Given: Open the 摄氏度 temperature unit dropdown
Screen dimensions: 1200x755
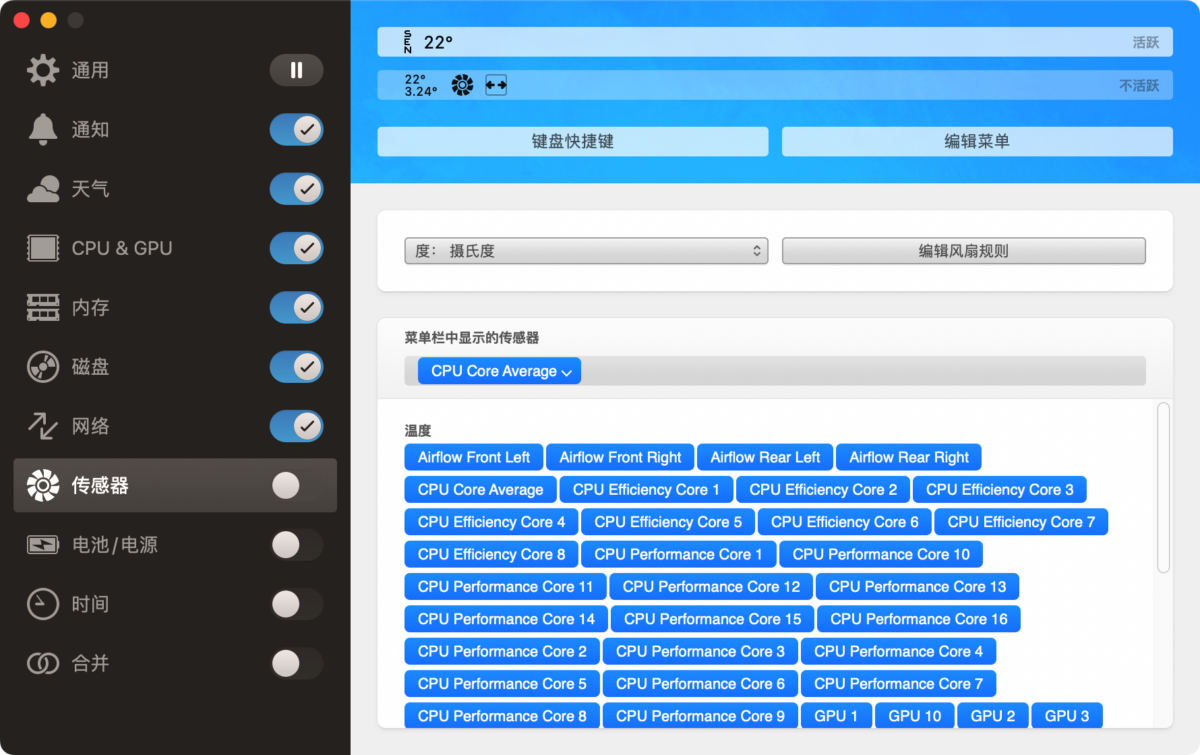Looking at the screenshot, I should (x=586, y=250).
